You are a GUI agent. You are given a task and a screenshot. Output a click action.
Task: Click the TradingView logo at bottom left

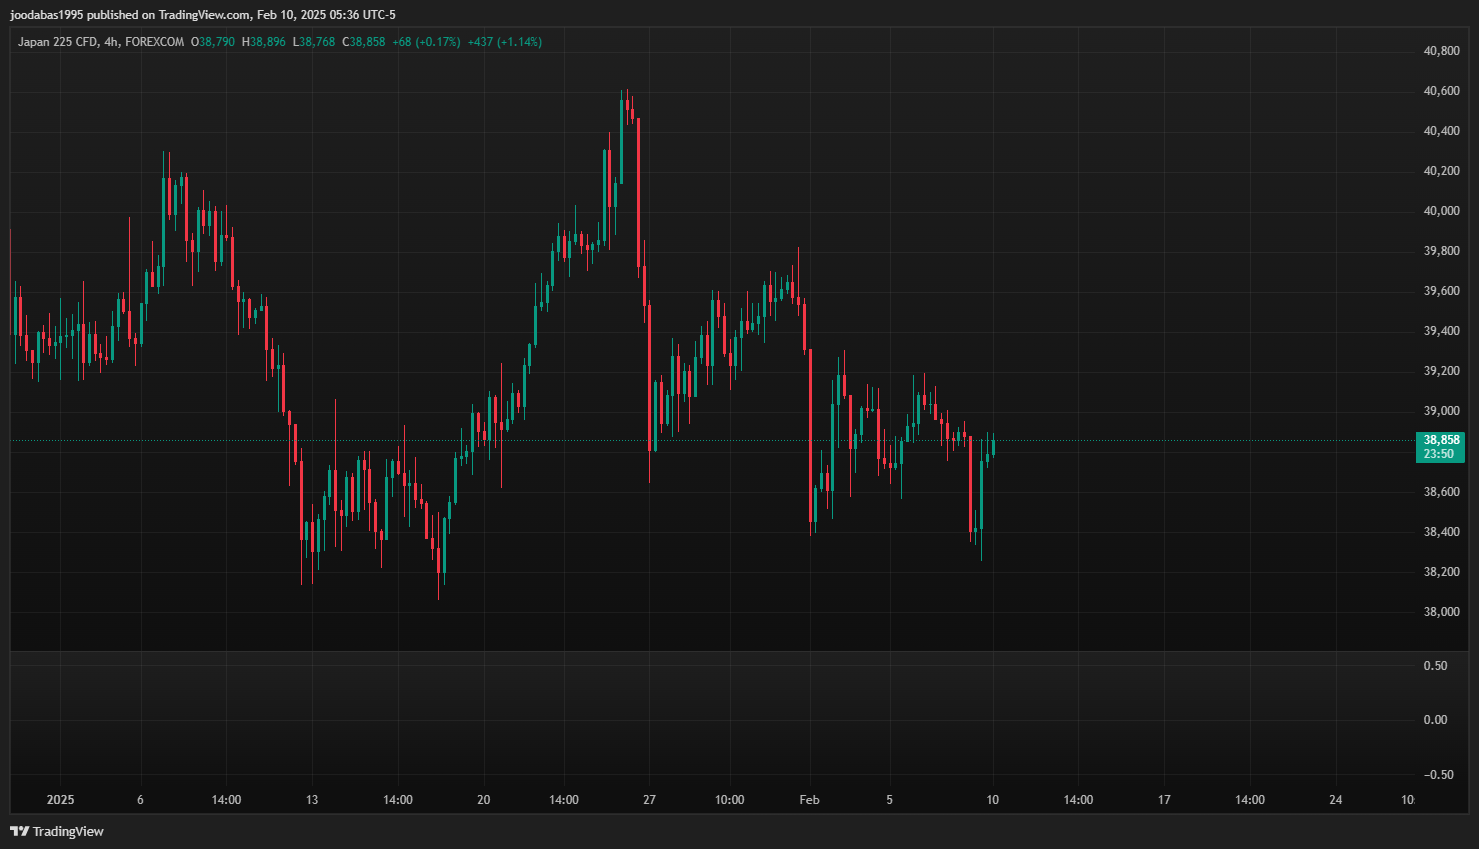pos(57,831)
